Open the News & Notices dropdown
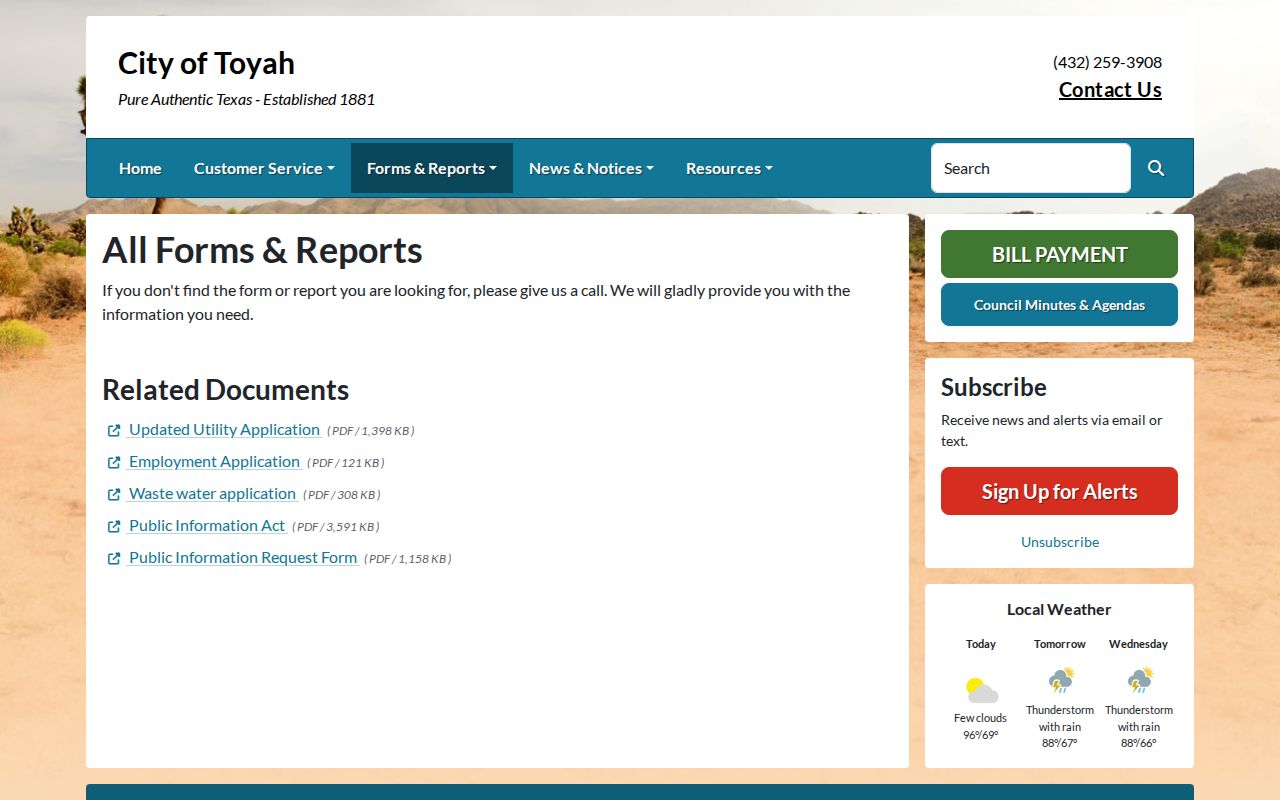1280x800 pixels. [591, 168]
